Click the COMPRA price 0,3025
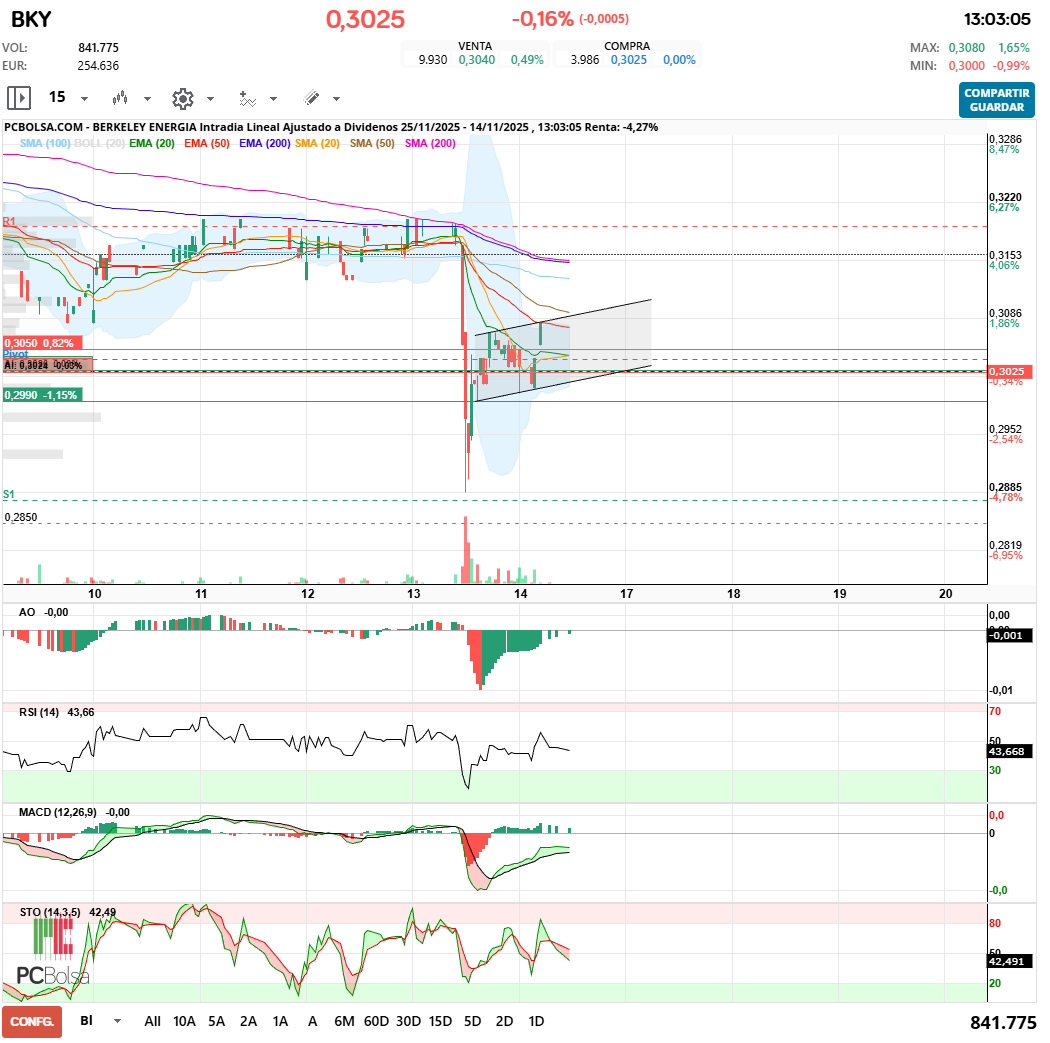This screenshot has width=1050, height=1043. pos(629,60)
